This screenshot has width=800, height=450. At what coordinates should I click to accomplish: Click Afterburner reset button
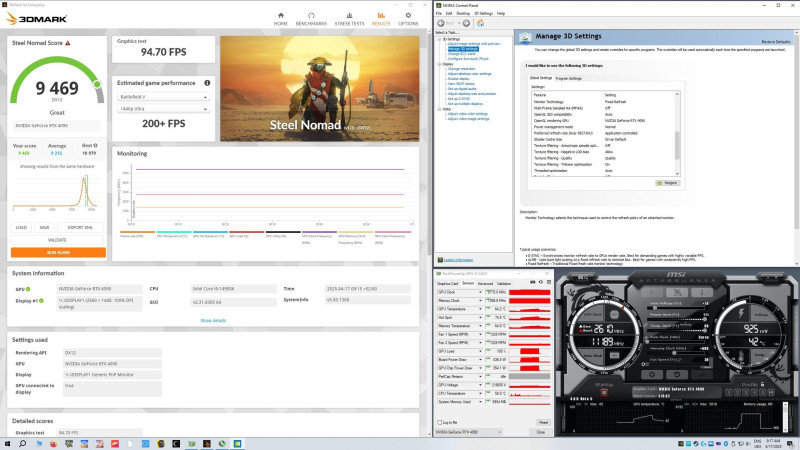(677, 374)
